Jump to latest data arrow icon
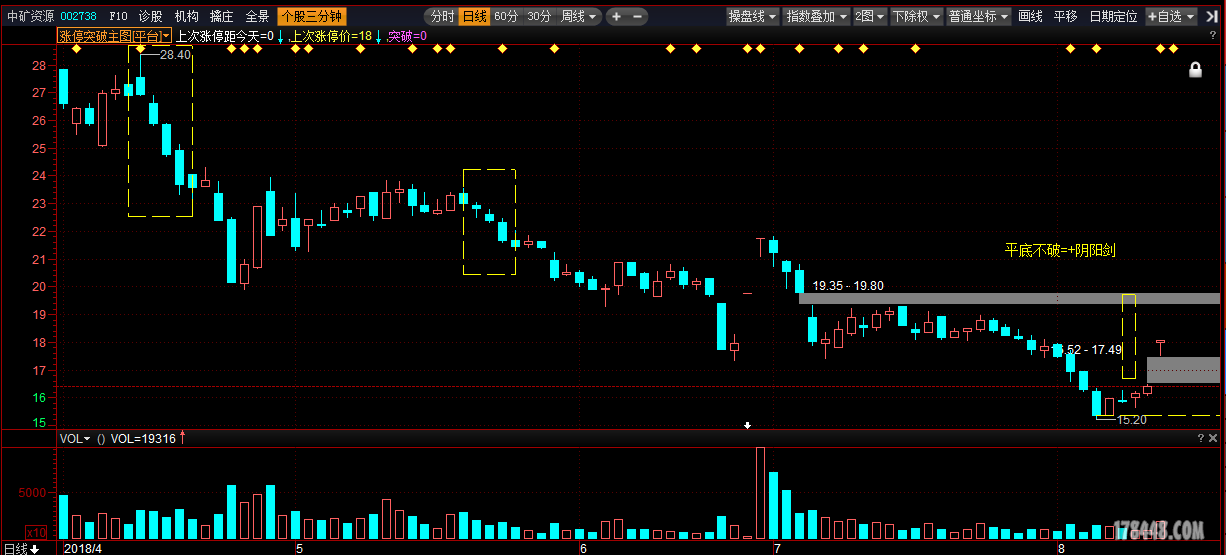Viewport: 1226px width, 555px height. pyautogui.click(x=1213, y=17)
